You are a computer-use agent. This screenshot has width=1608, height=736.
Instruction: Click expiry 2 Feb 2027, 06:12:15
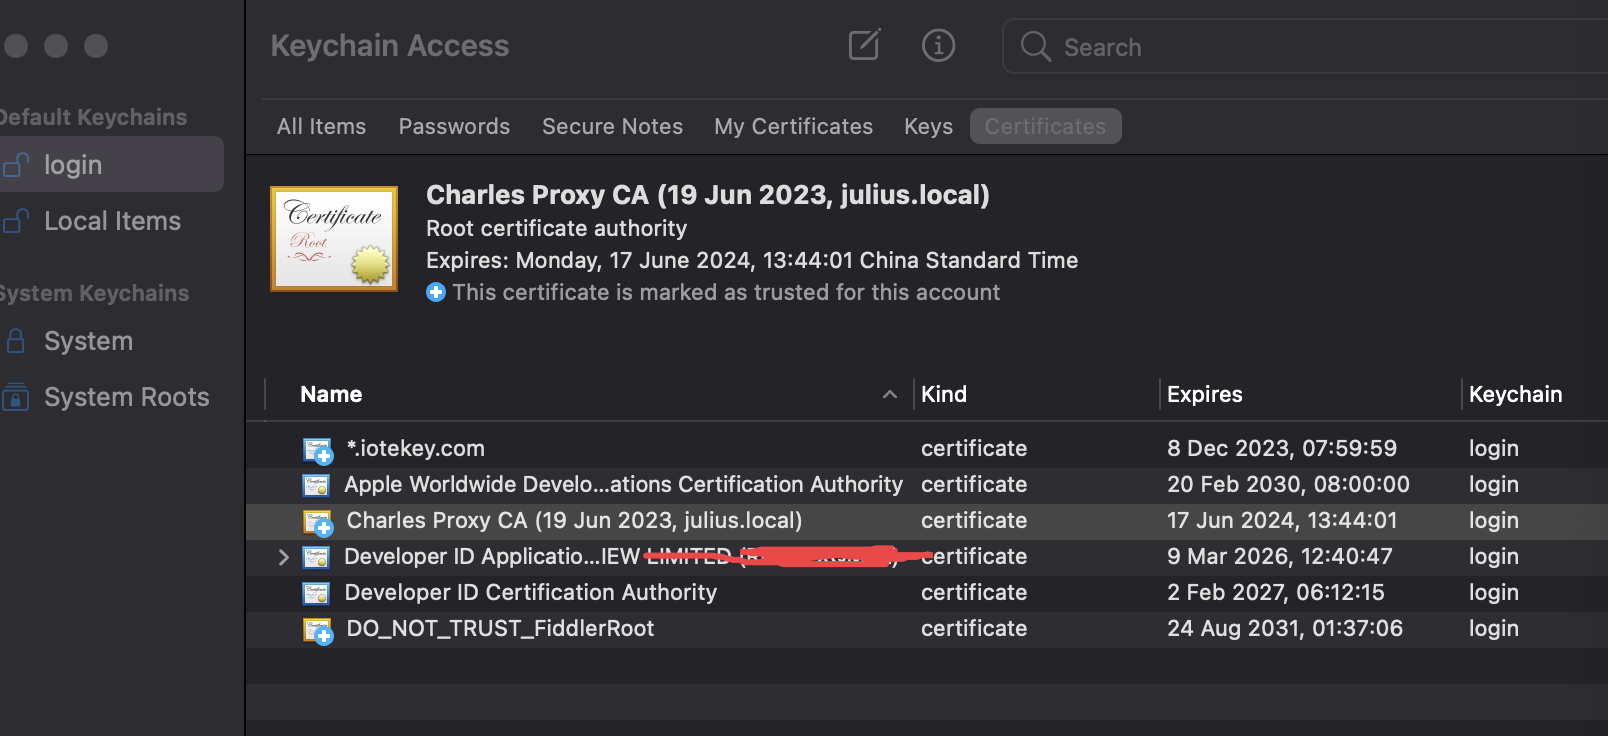1275,592
